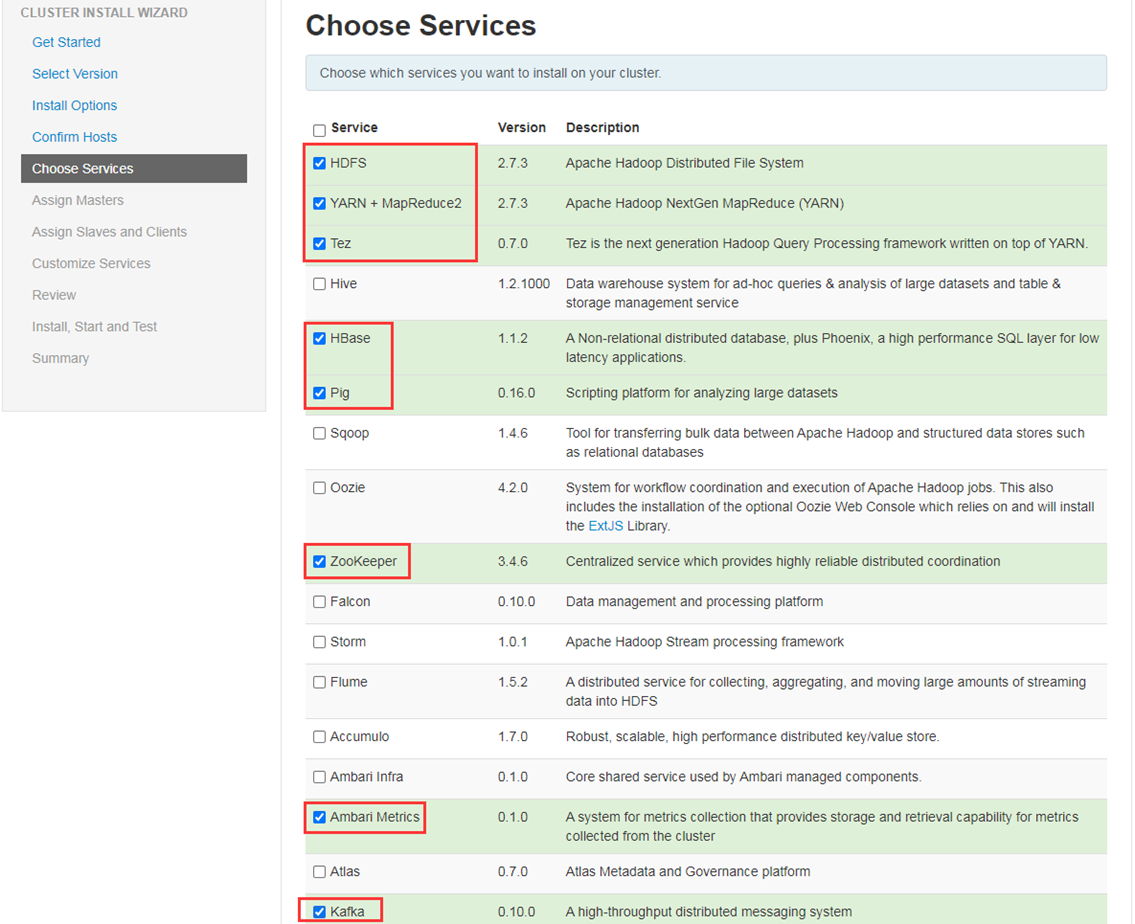The width and height of the screenshot is (1135, 924).
Task: Enable the Falcon service checkbox
Action: 319,602
